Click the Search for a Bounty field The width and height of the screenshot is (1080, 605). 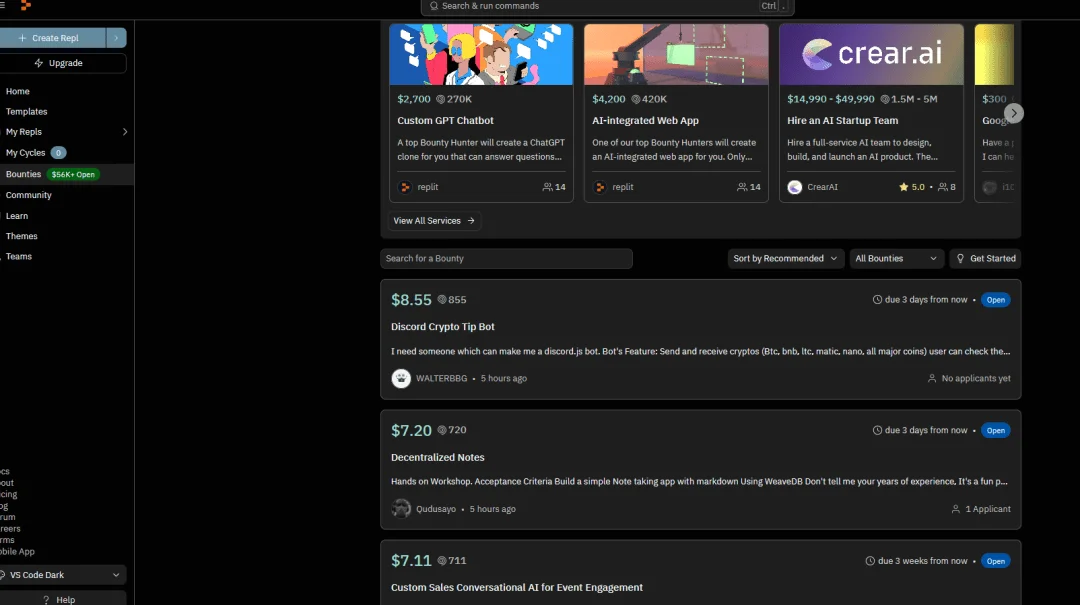pos(506,258)
